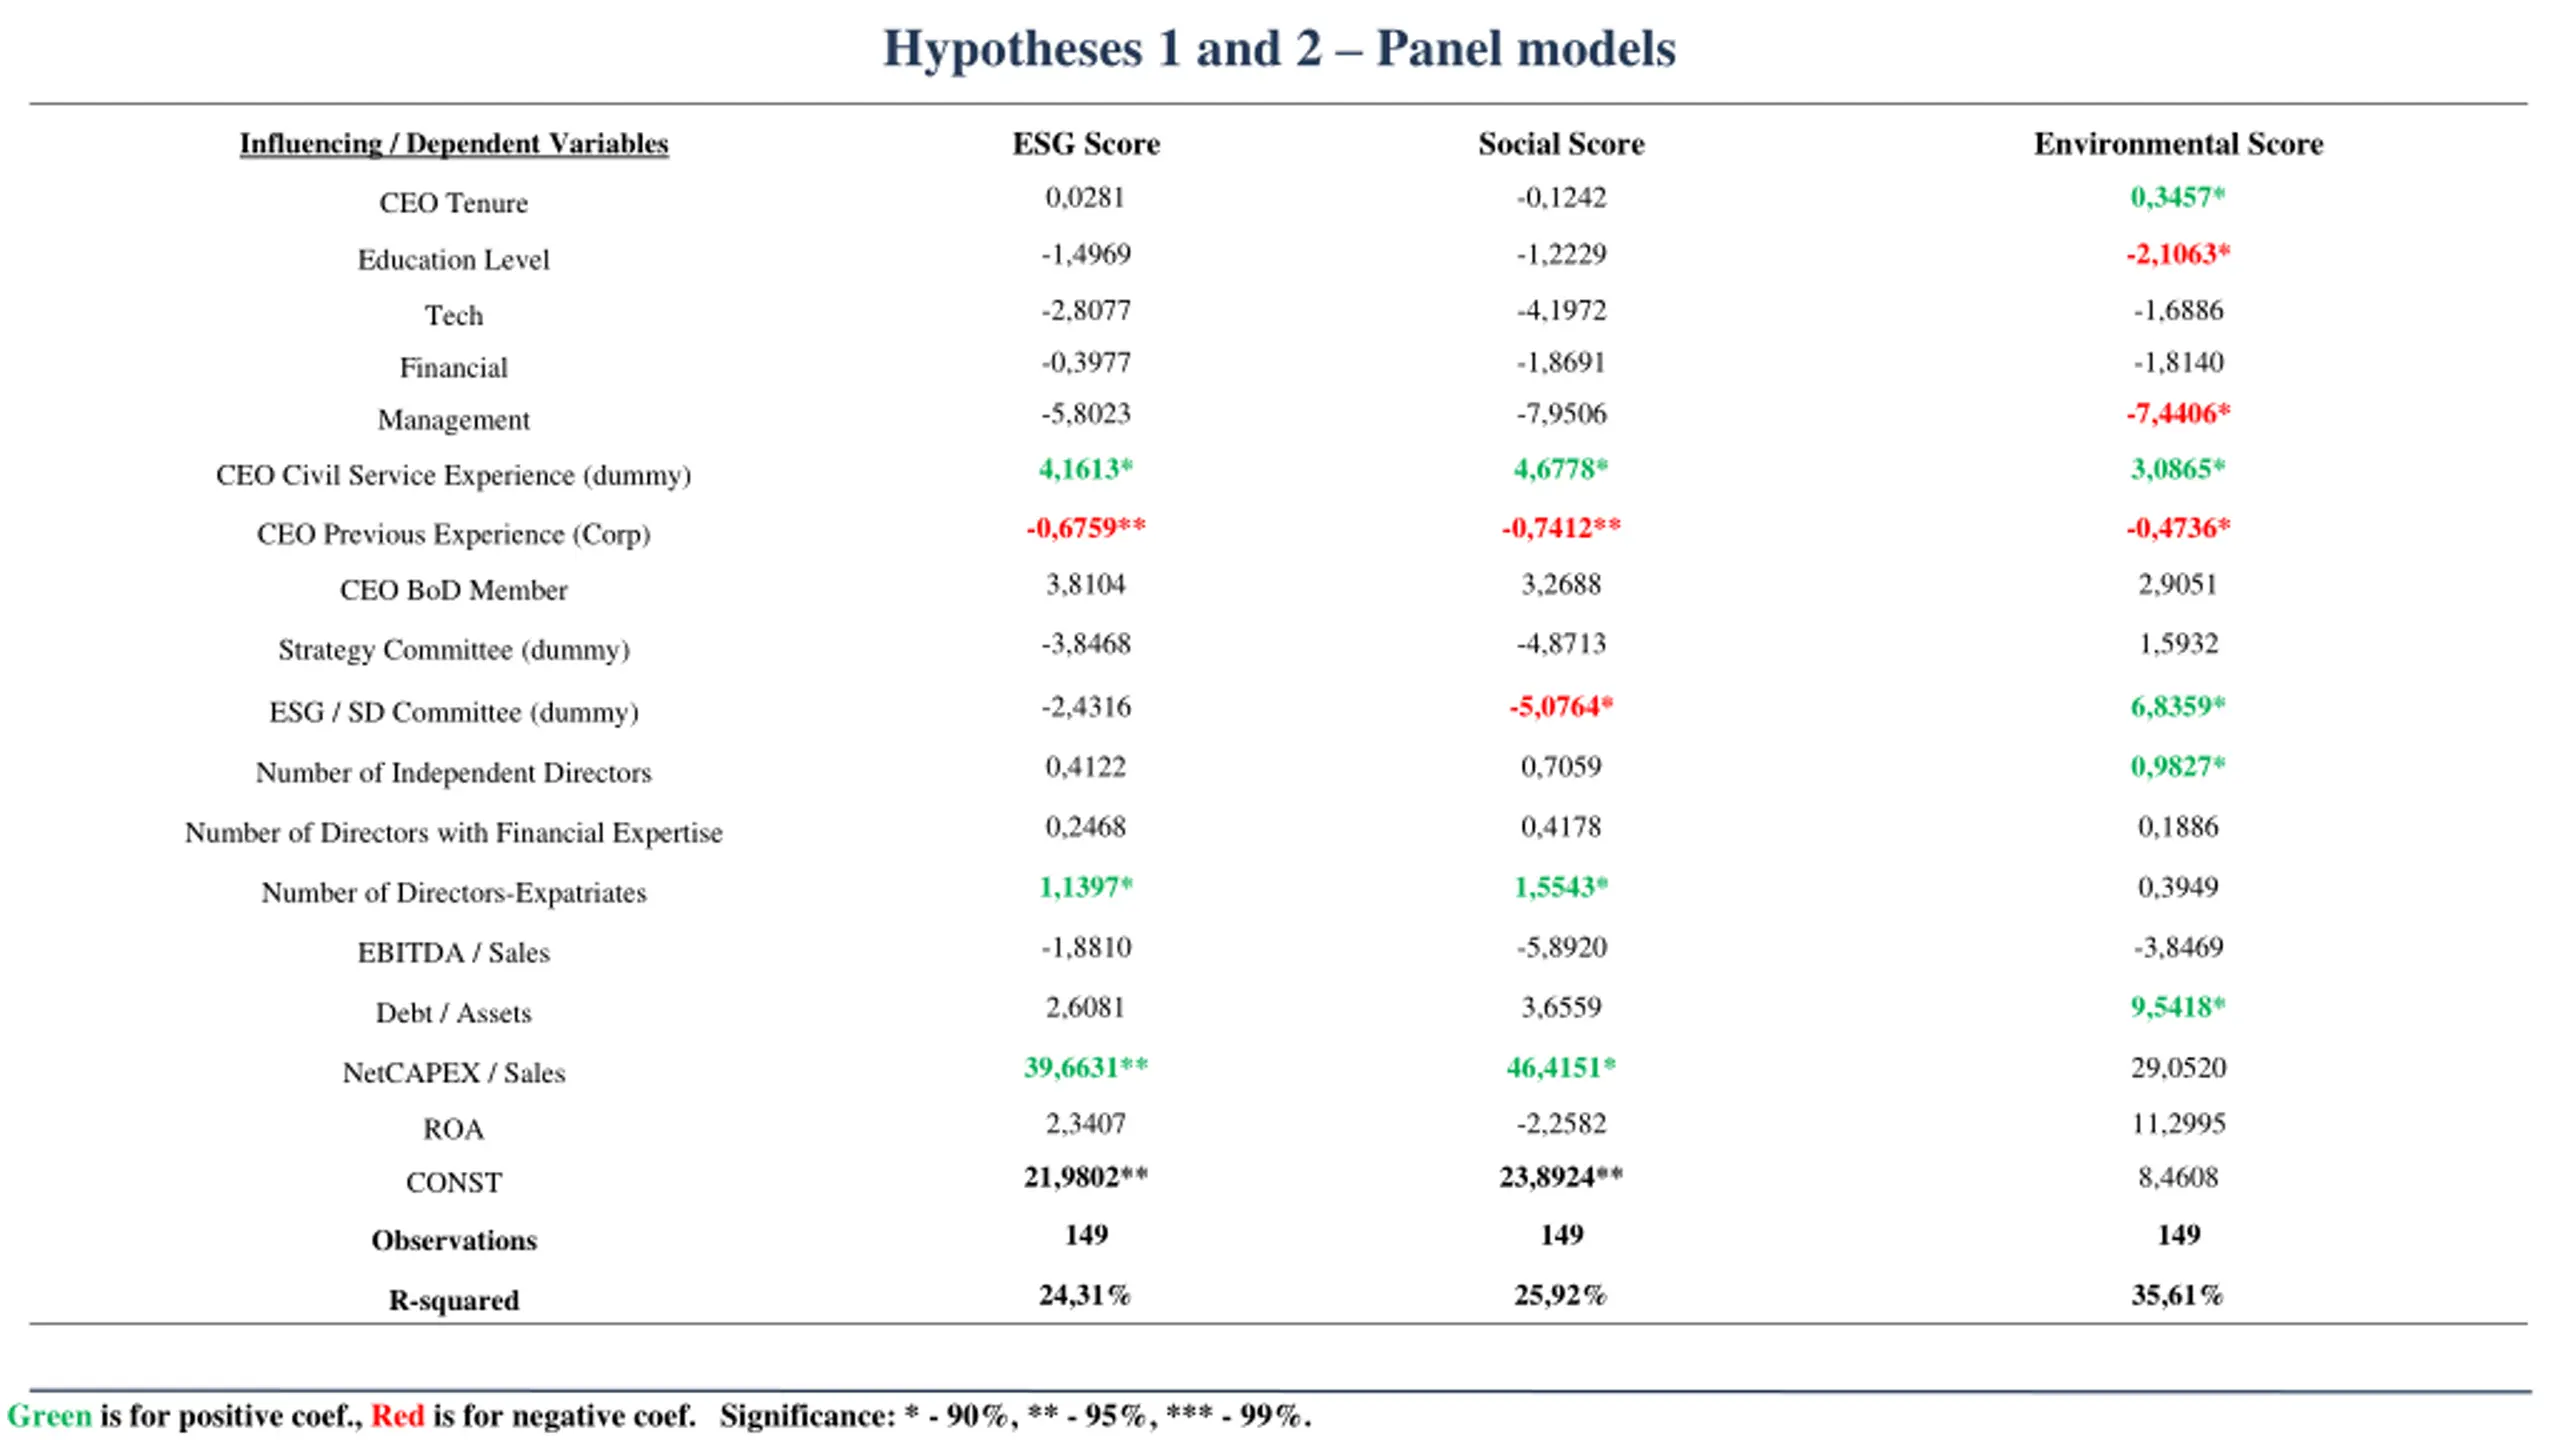The width and height of the screenshot is (2560, 1440).
Task: Click ESG Score value 4,1613*
Action: pos(1086,469)
